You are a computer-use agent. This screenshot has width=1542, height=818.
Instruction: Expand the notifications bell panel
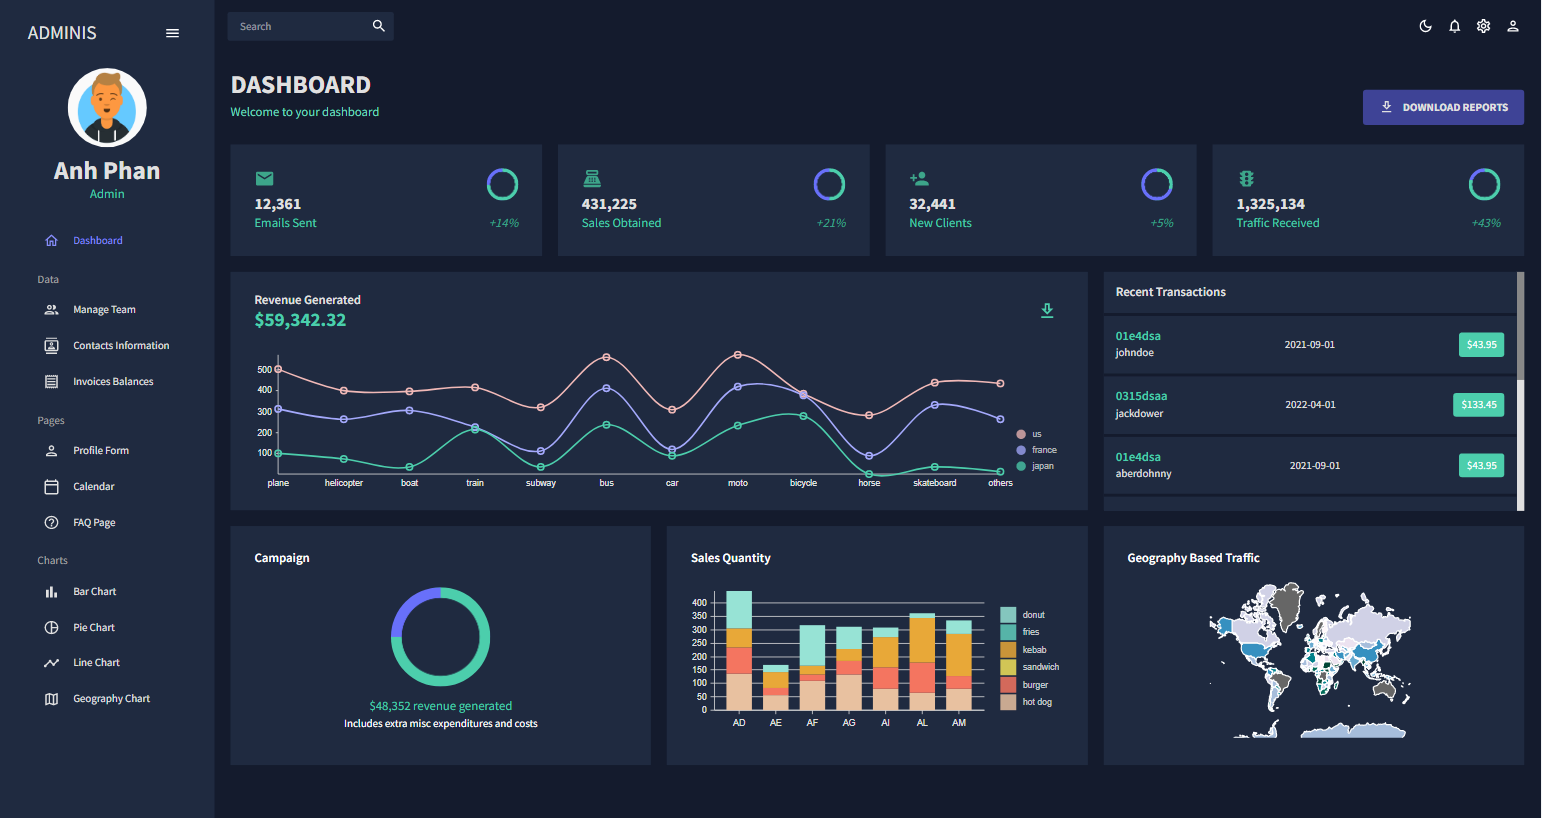[1454, 26]
